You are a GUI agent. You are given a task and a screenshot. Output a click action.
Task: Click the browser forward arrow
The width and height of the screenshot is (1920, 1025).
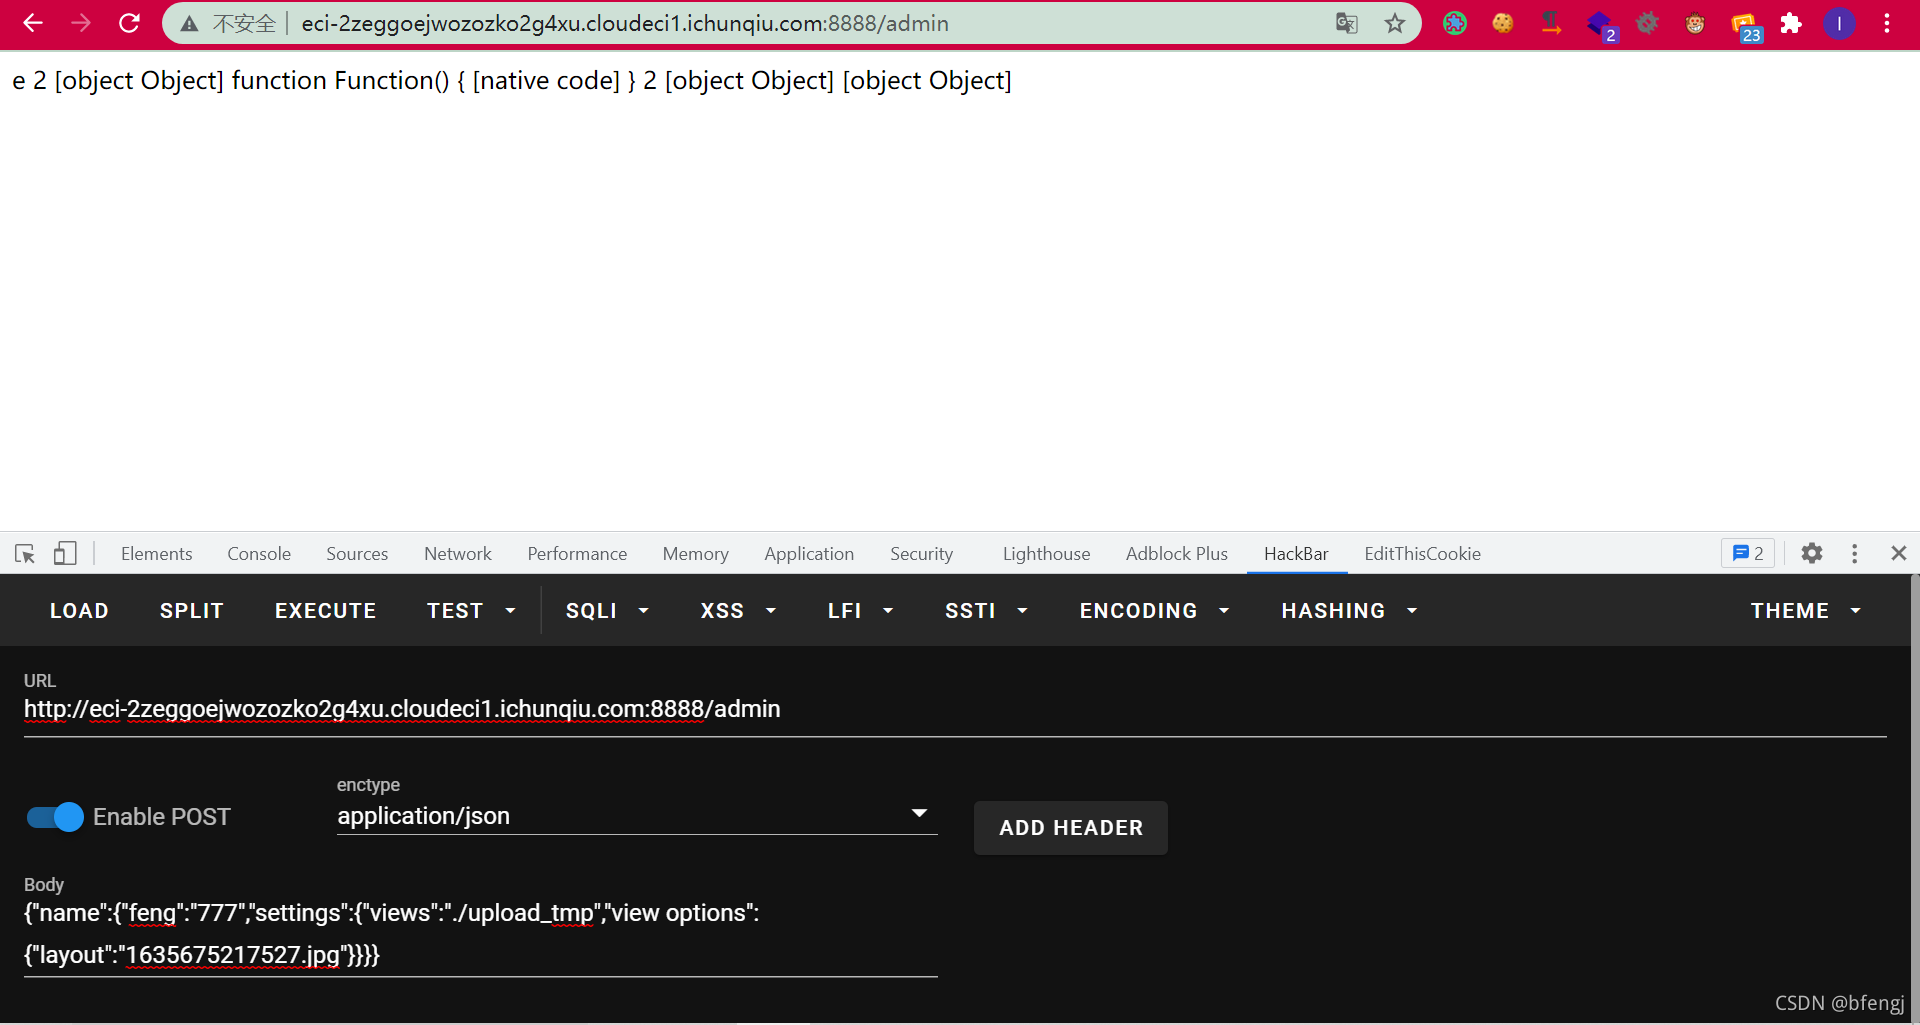tap(81, 23)
